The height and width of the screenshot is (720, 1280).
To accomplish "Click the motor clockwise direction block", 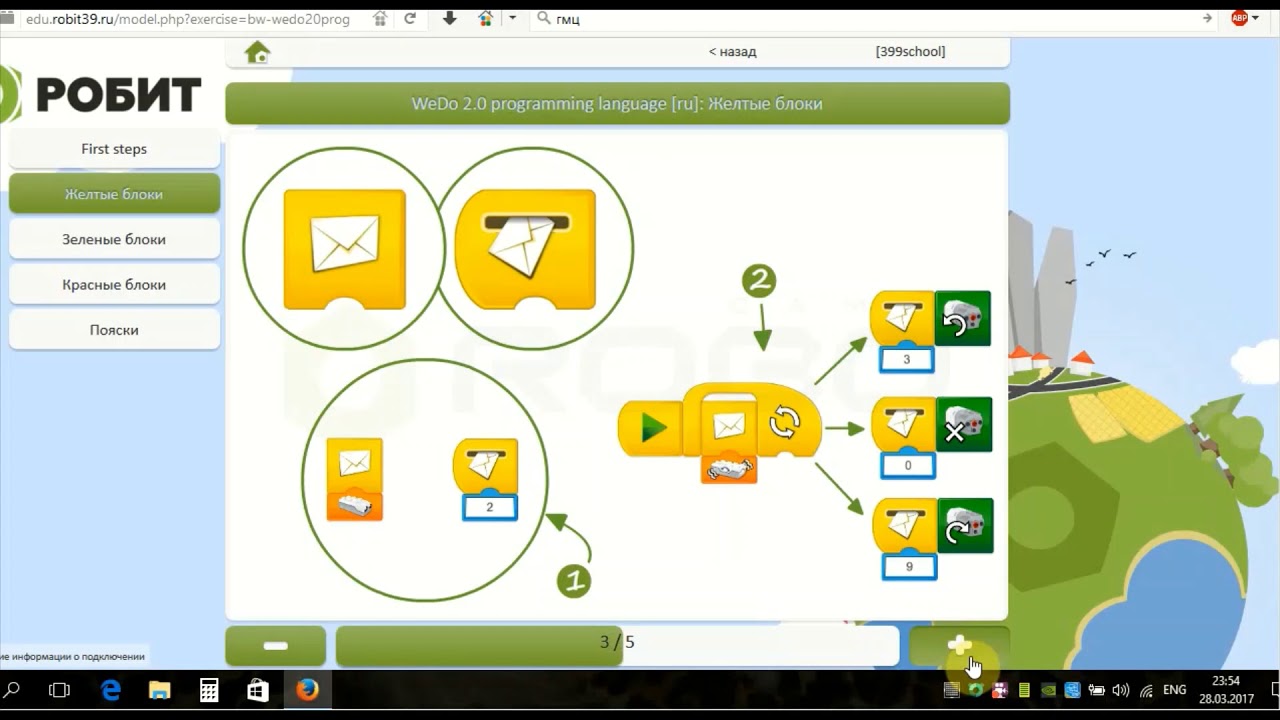I will pos(965,526).
